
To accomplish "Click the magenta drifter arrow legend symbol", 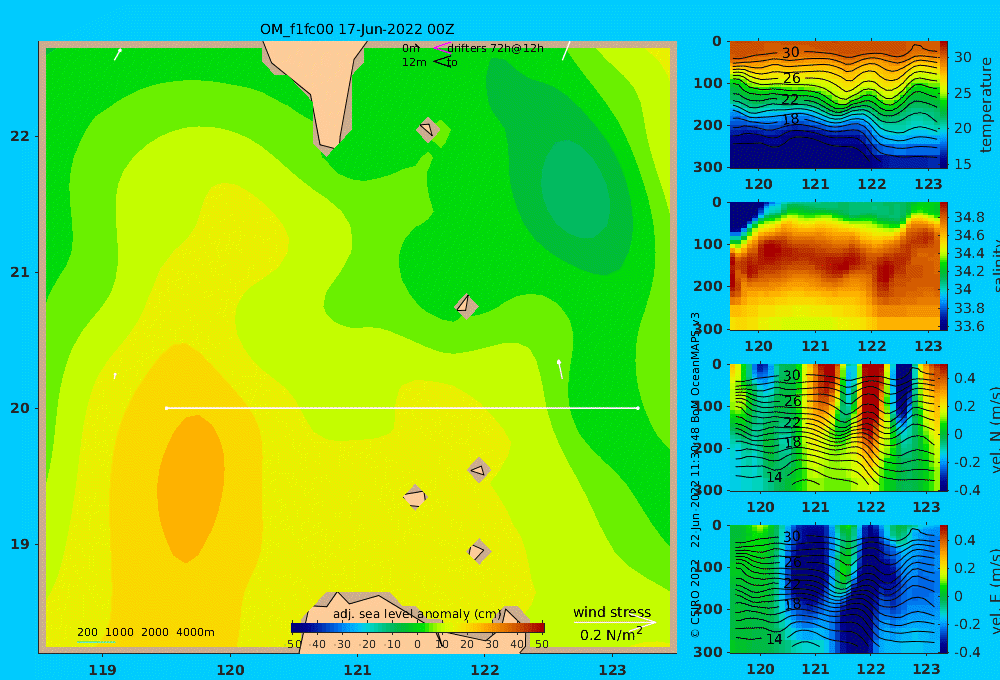I will point(441,48).
